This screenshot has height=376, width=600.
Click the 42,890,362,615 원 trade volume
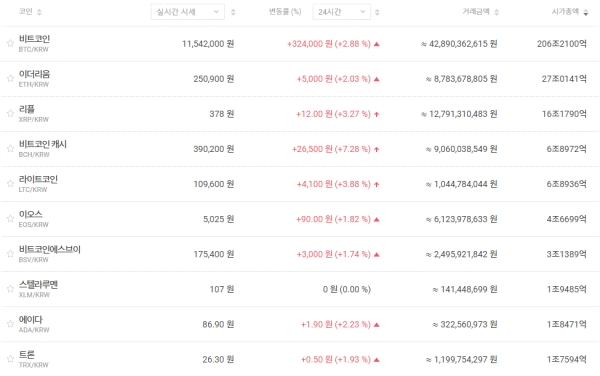tap(459, 44)
